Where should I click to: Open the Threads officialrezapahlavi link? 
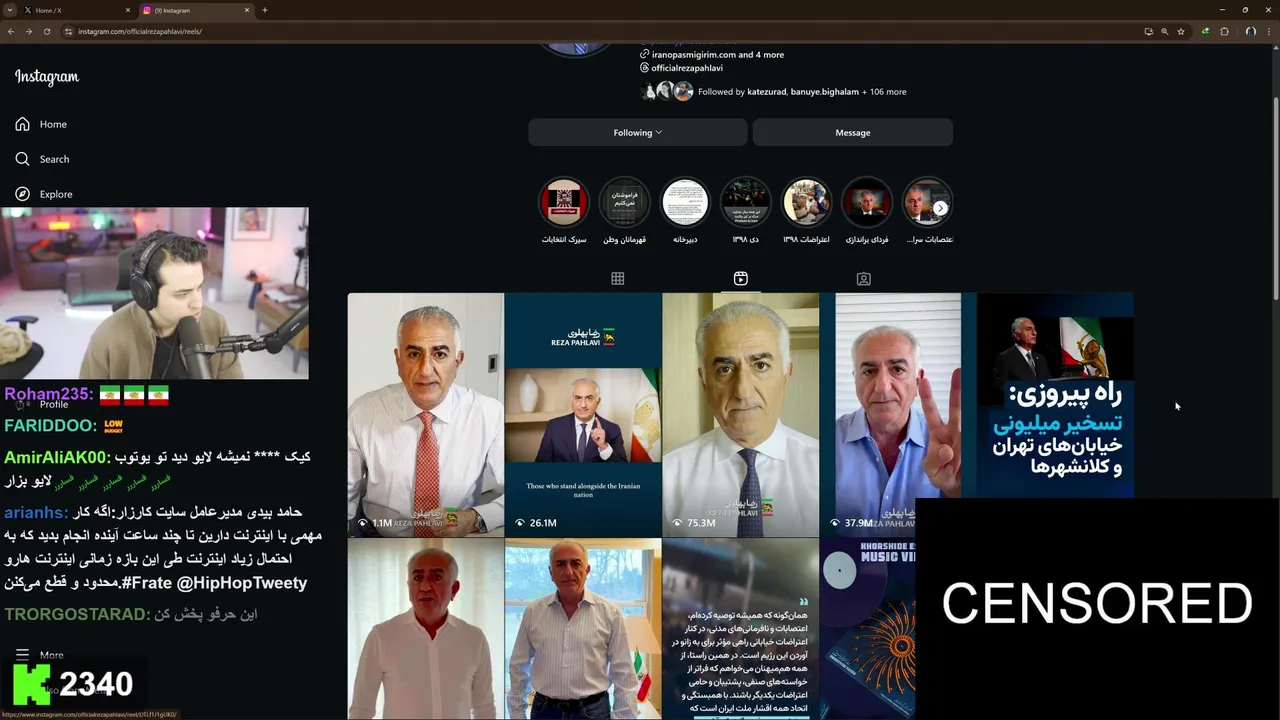[680, 68]
